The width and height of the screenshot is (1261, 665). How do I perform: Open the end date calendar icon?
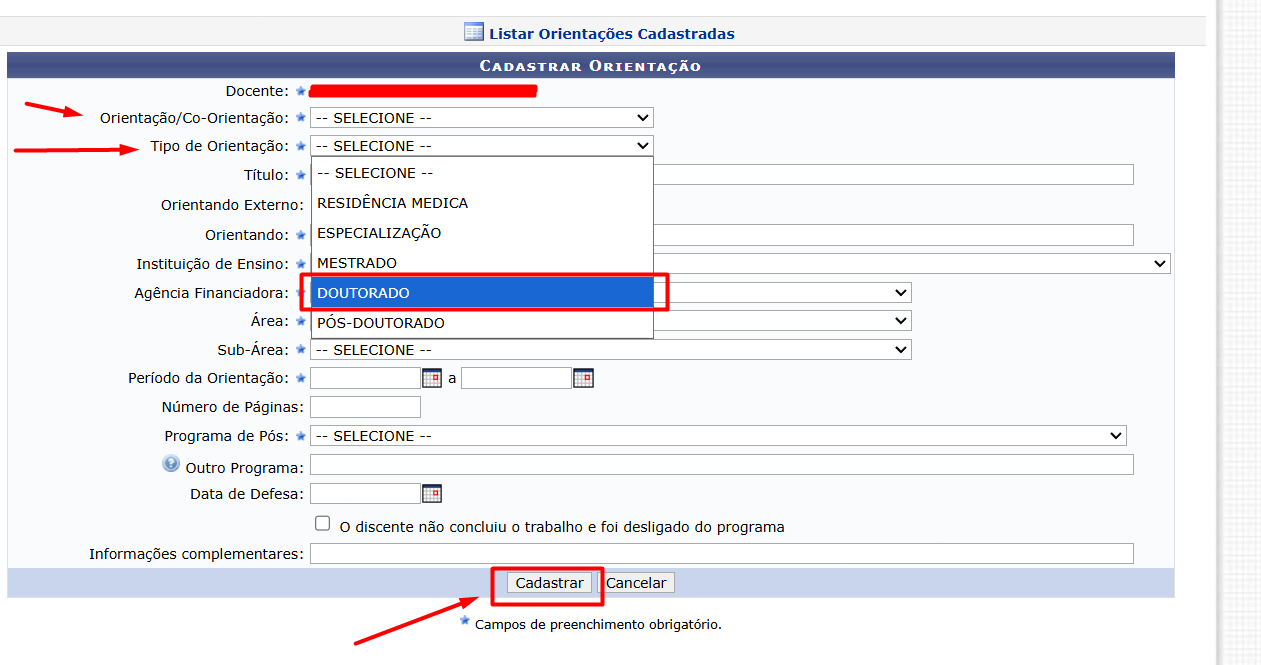pos(583,378)
